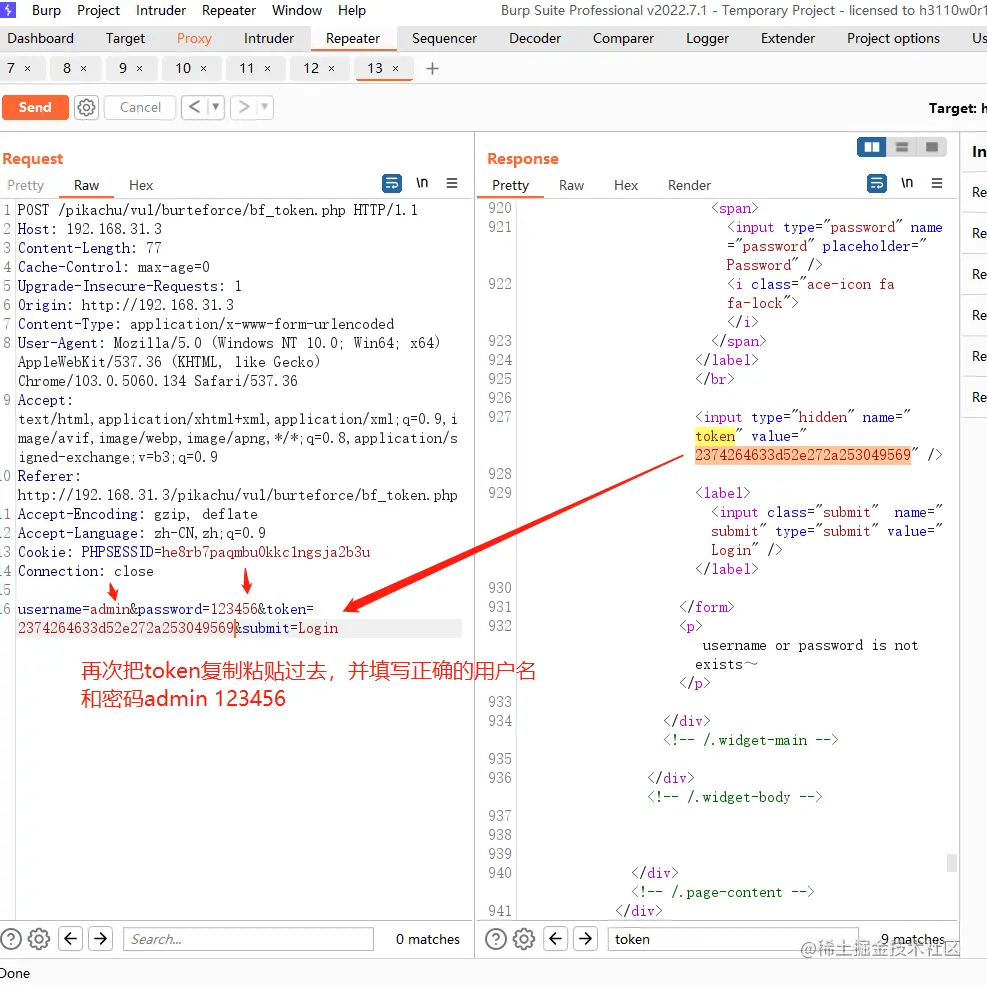The height and width of the screenshot is (985, 987).
Task: Open the Extender tab
Action: [x=787, y=38]
